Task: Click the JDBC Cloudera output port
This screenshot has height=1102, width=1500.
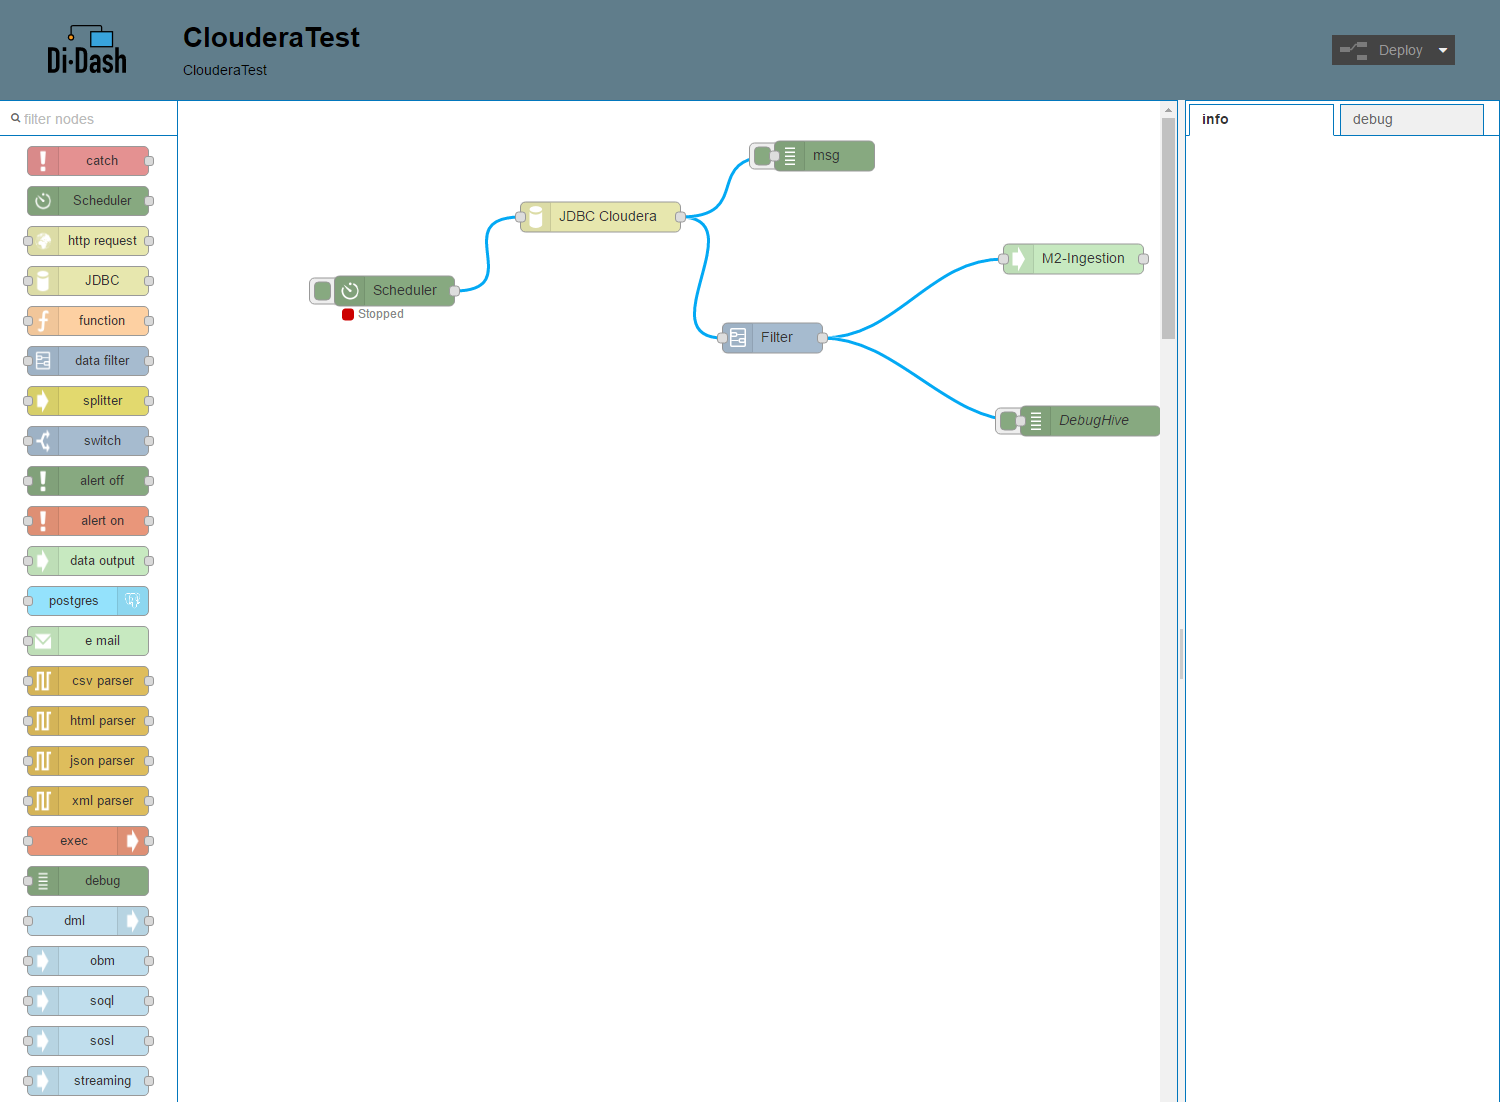Action: 680,217
